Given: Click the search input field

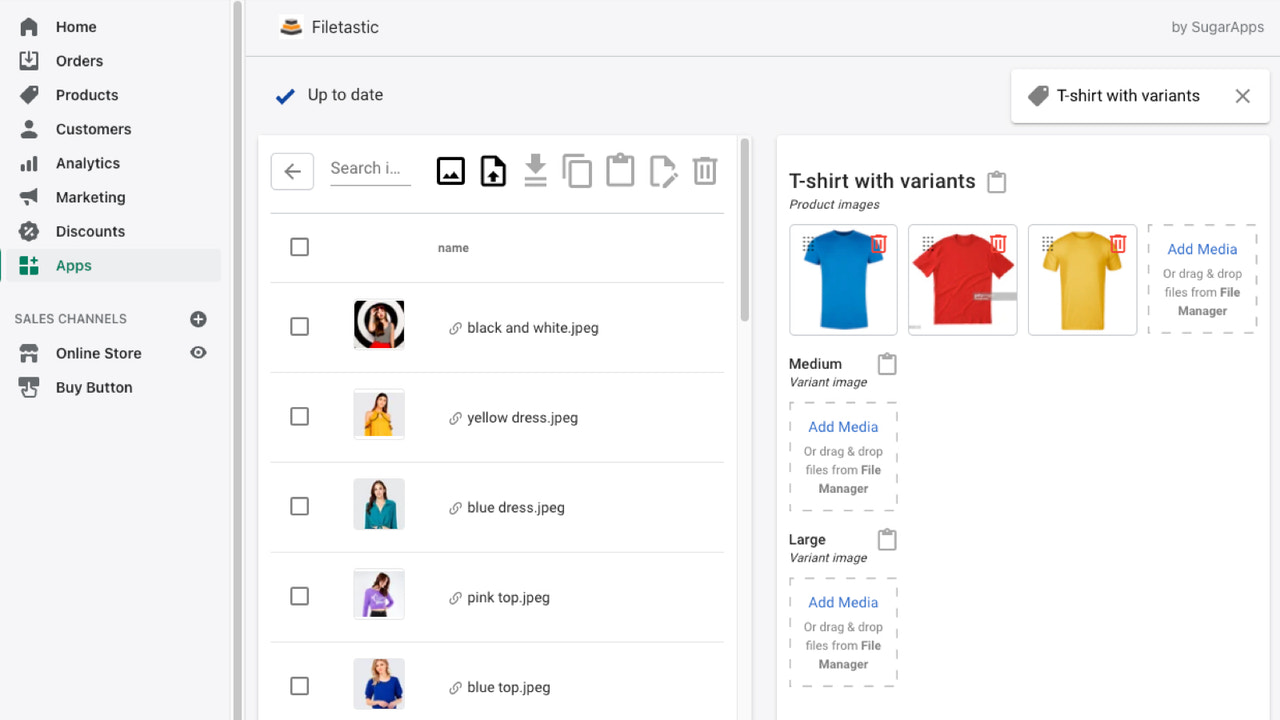Looking at the screenshot, I should pos(370,168).
